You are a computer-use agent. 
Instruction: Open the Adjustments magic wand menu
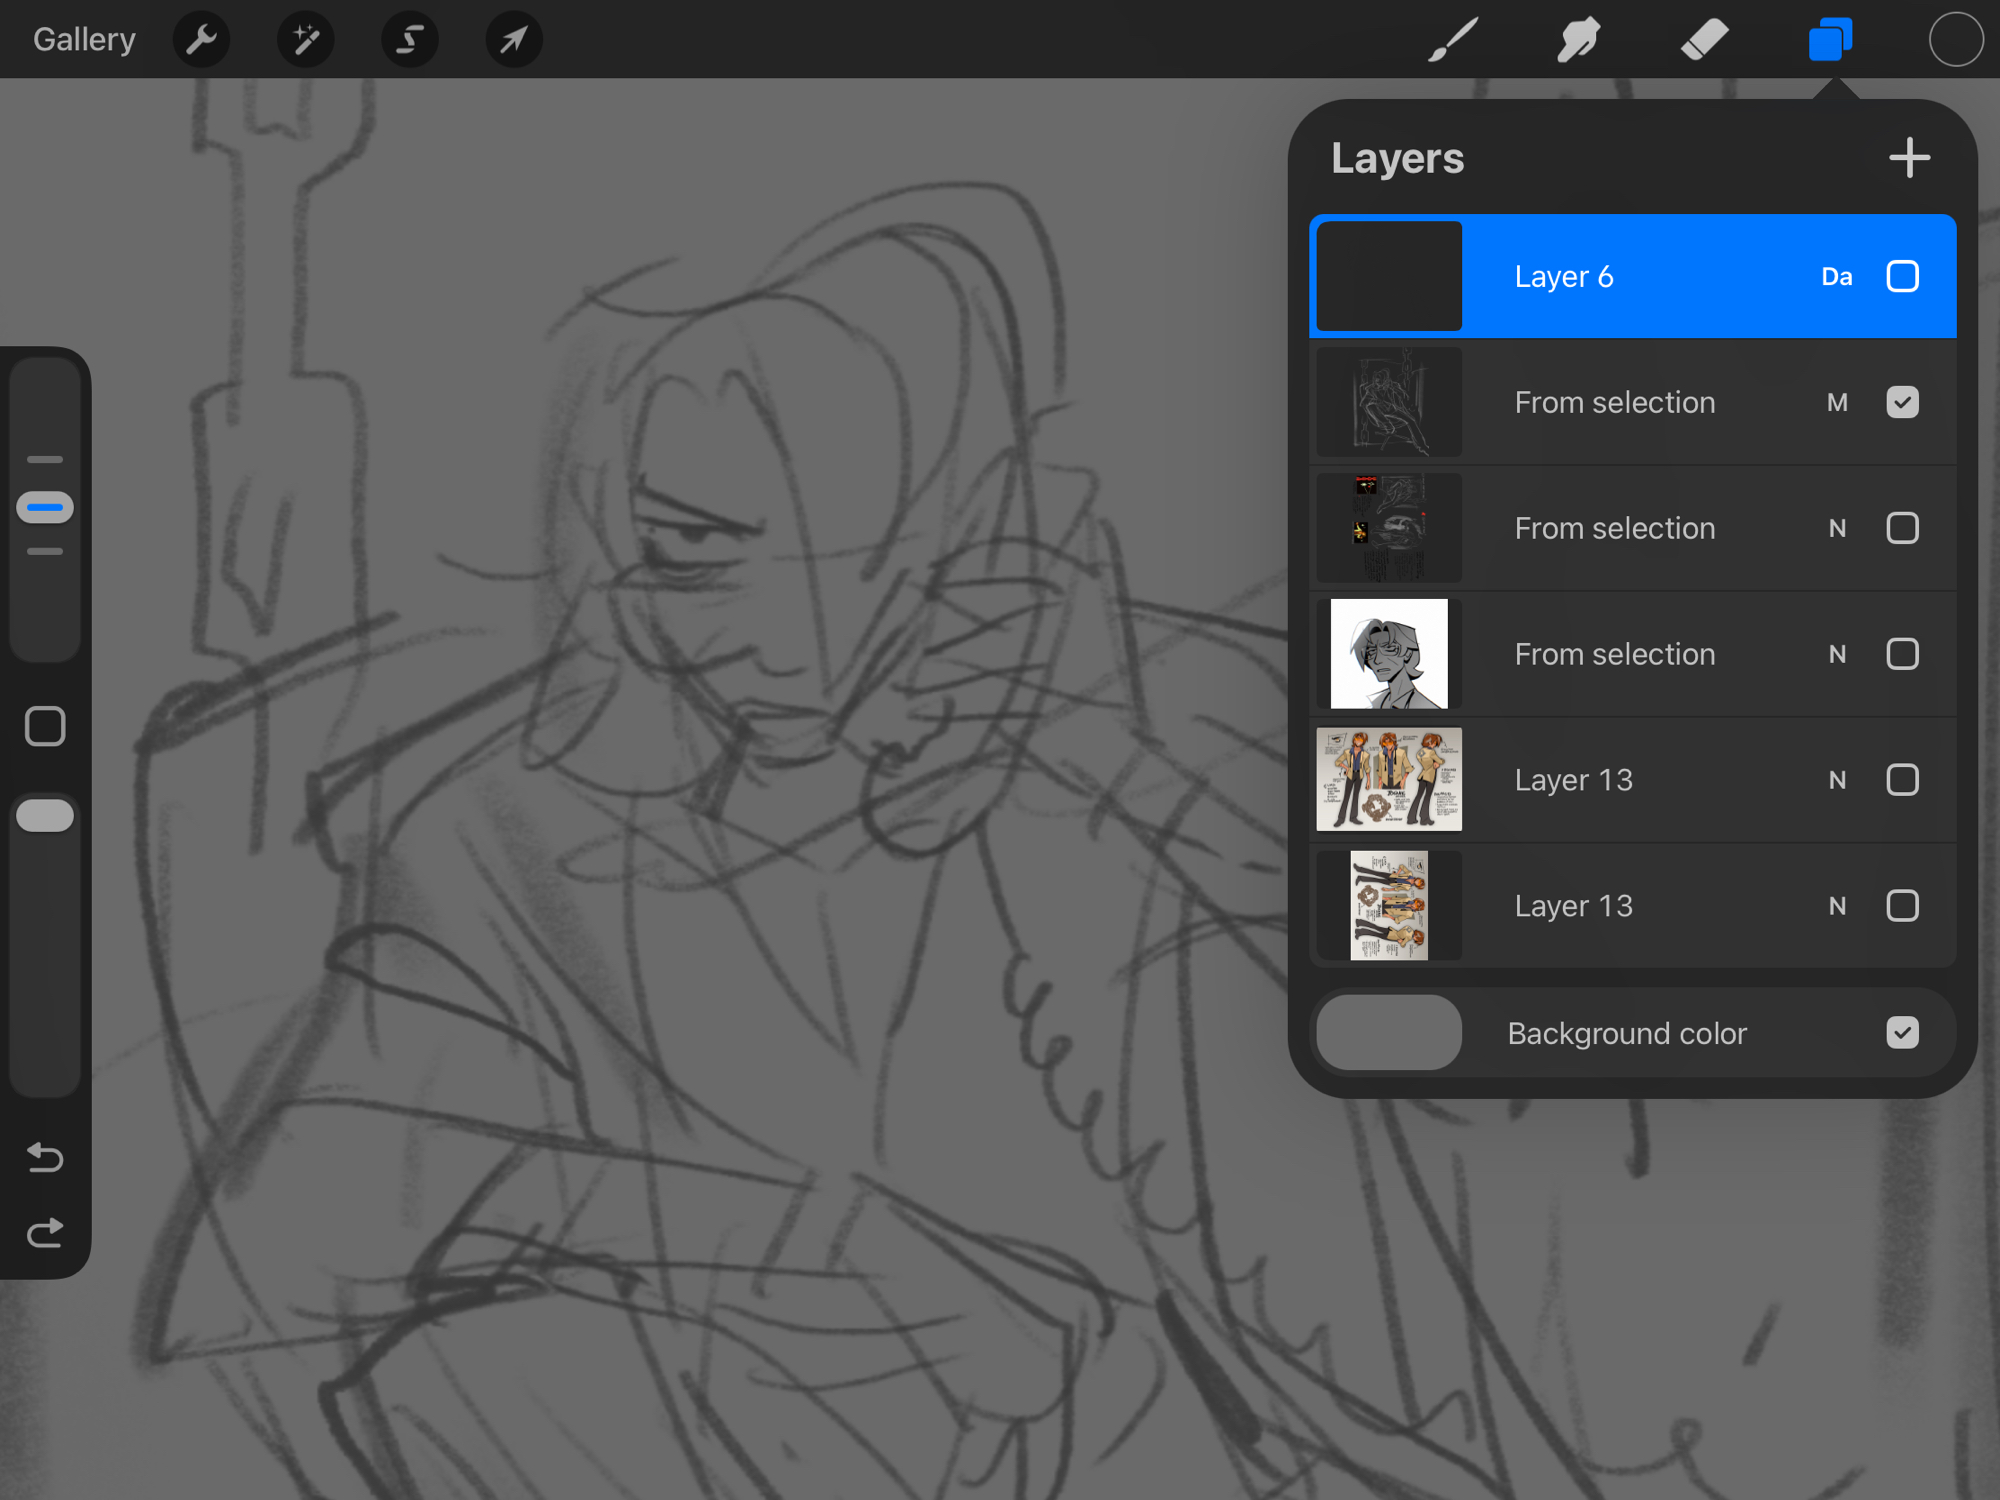(x=305, y=40)
